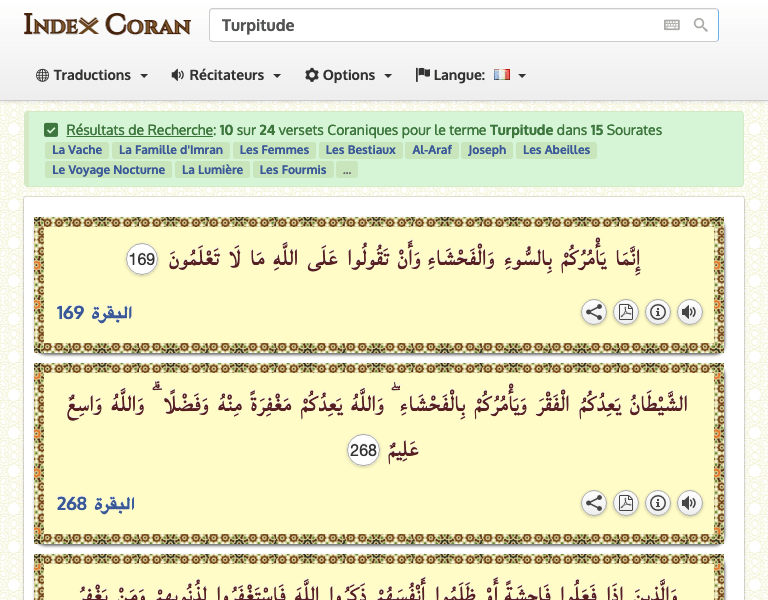This screenshot has height=600, width=768.
Task: Play audio for verse 268
Action: (689, 503)
